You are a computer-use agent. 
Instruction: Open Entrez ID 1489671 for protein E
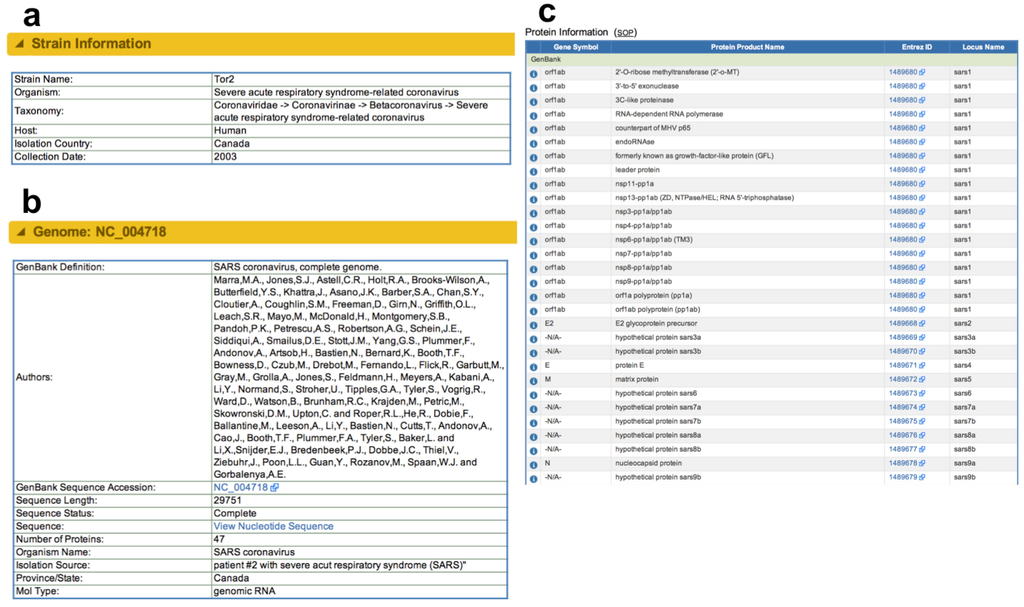point(903,367)
